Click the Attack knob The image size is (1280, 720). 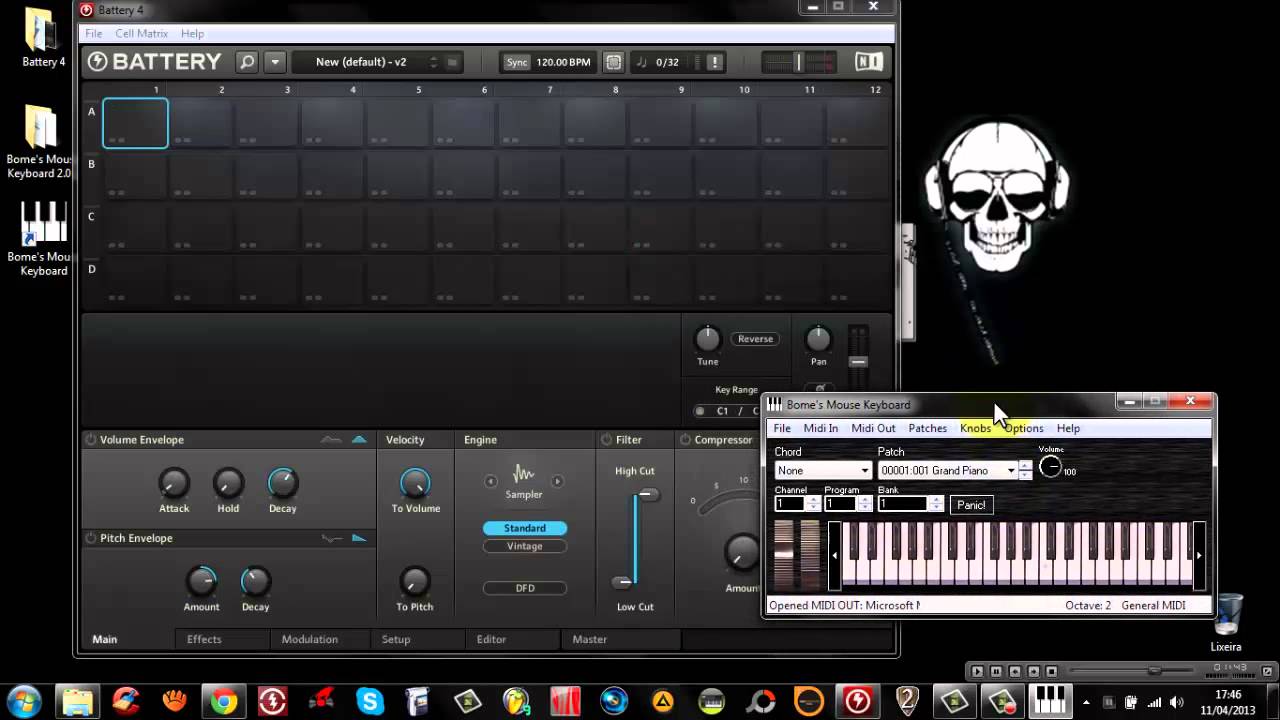pyautogui.click(x=174, y=484)
